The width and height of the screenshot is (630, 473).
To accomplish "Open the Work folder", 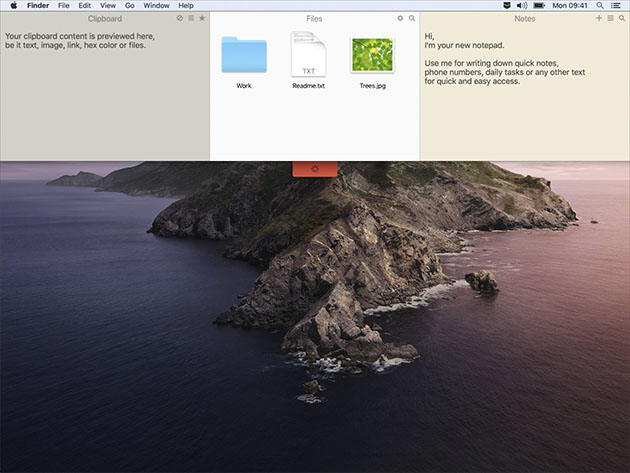I will [x=244, y=56].
